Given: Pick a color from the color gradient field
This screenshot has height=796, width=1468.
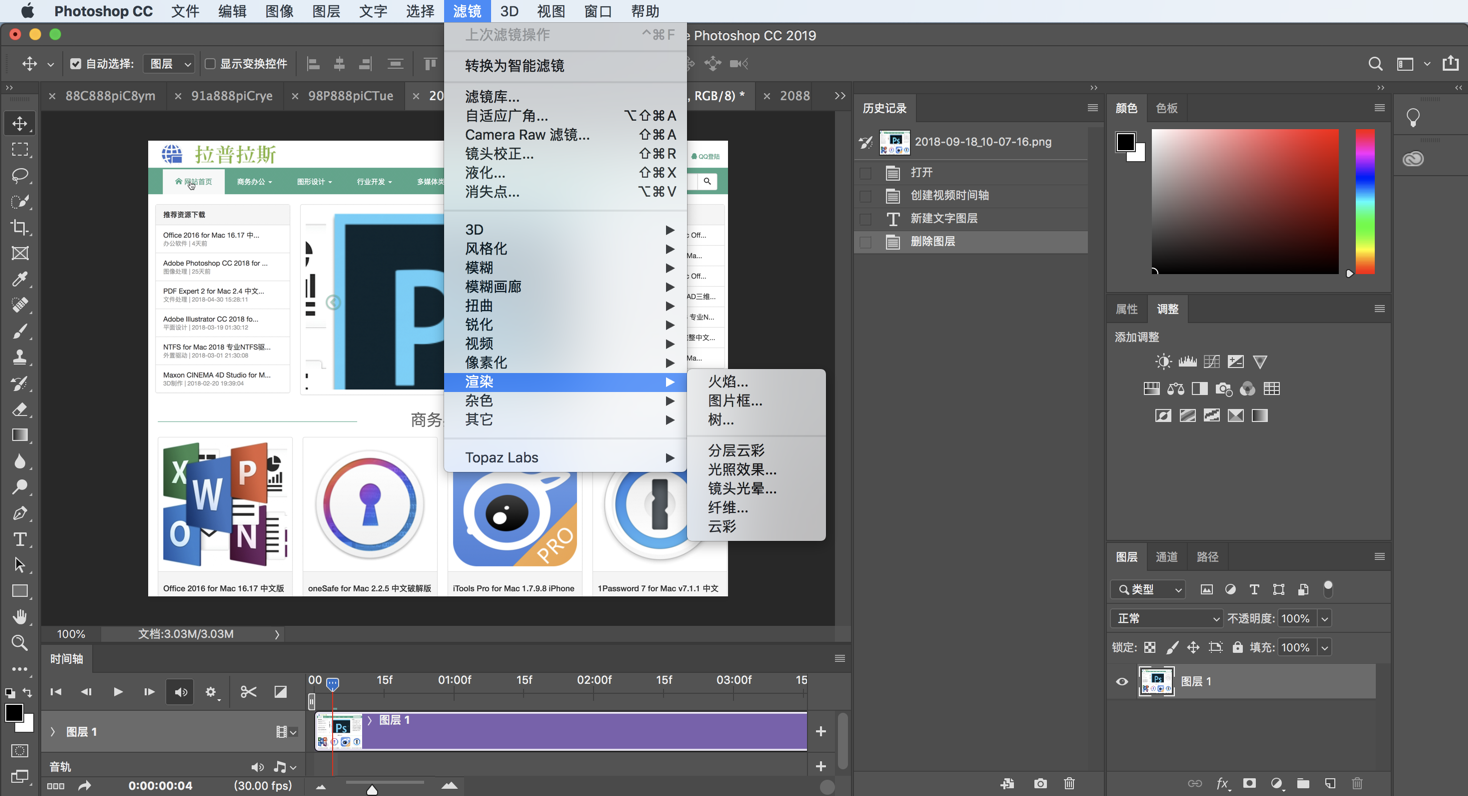Looking at the screenshot, I should (x=1244, y=200).
